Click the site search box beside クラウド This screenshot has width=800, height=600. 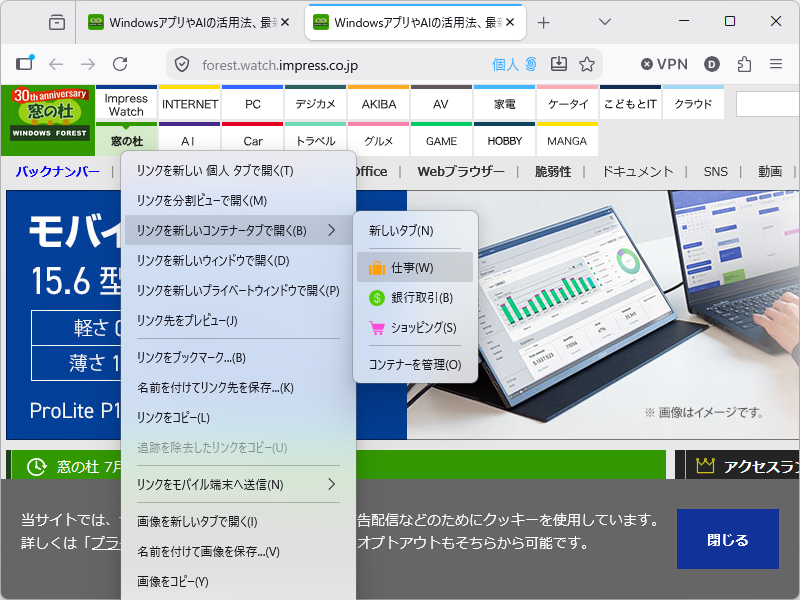tap(768, 104)
